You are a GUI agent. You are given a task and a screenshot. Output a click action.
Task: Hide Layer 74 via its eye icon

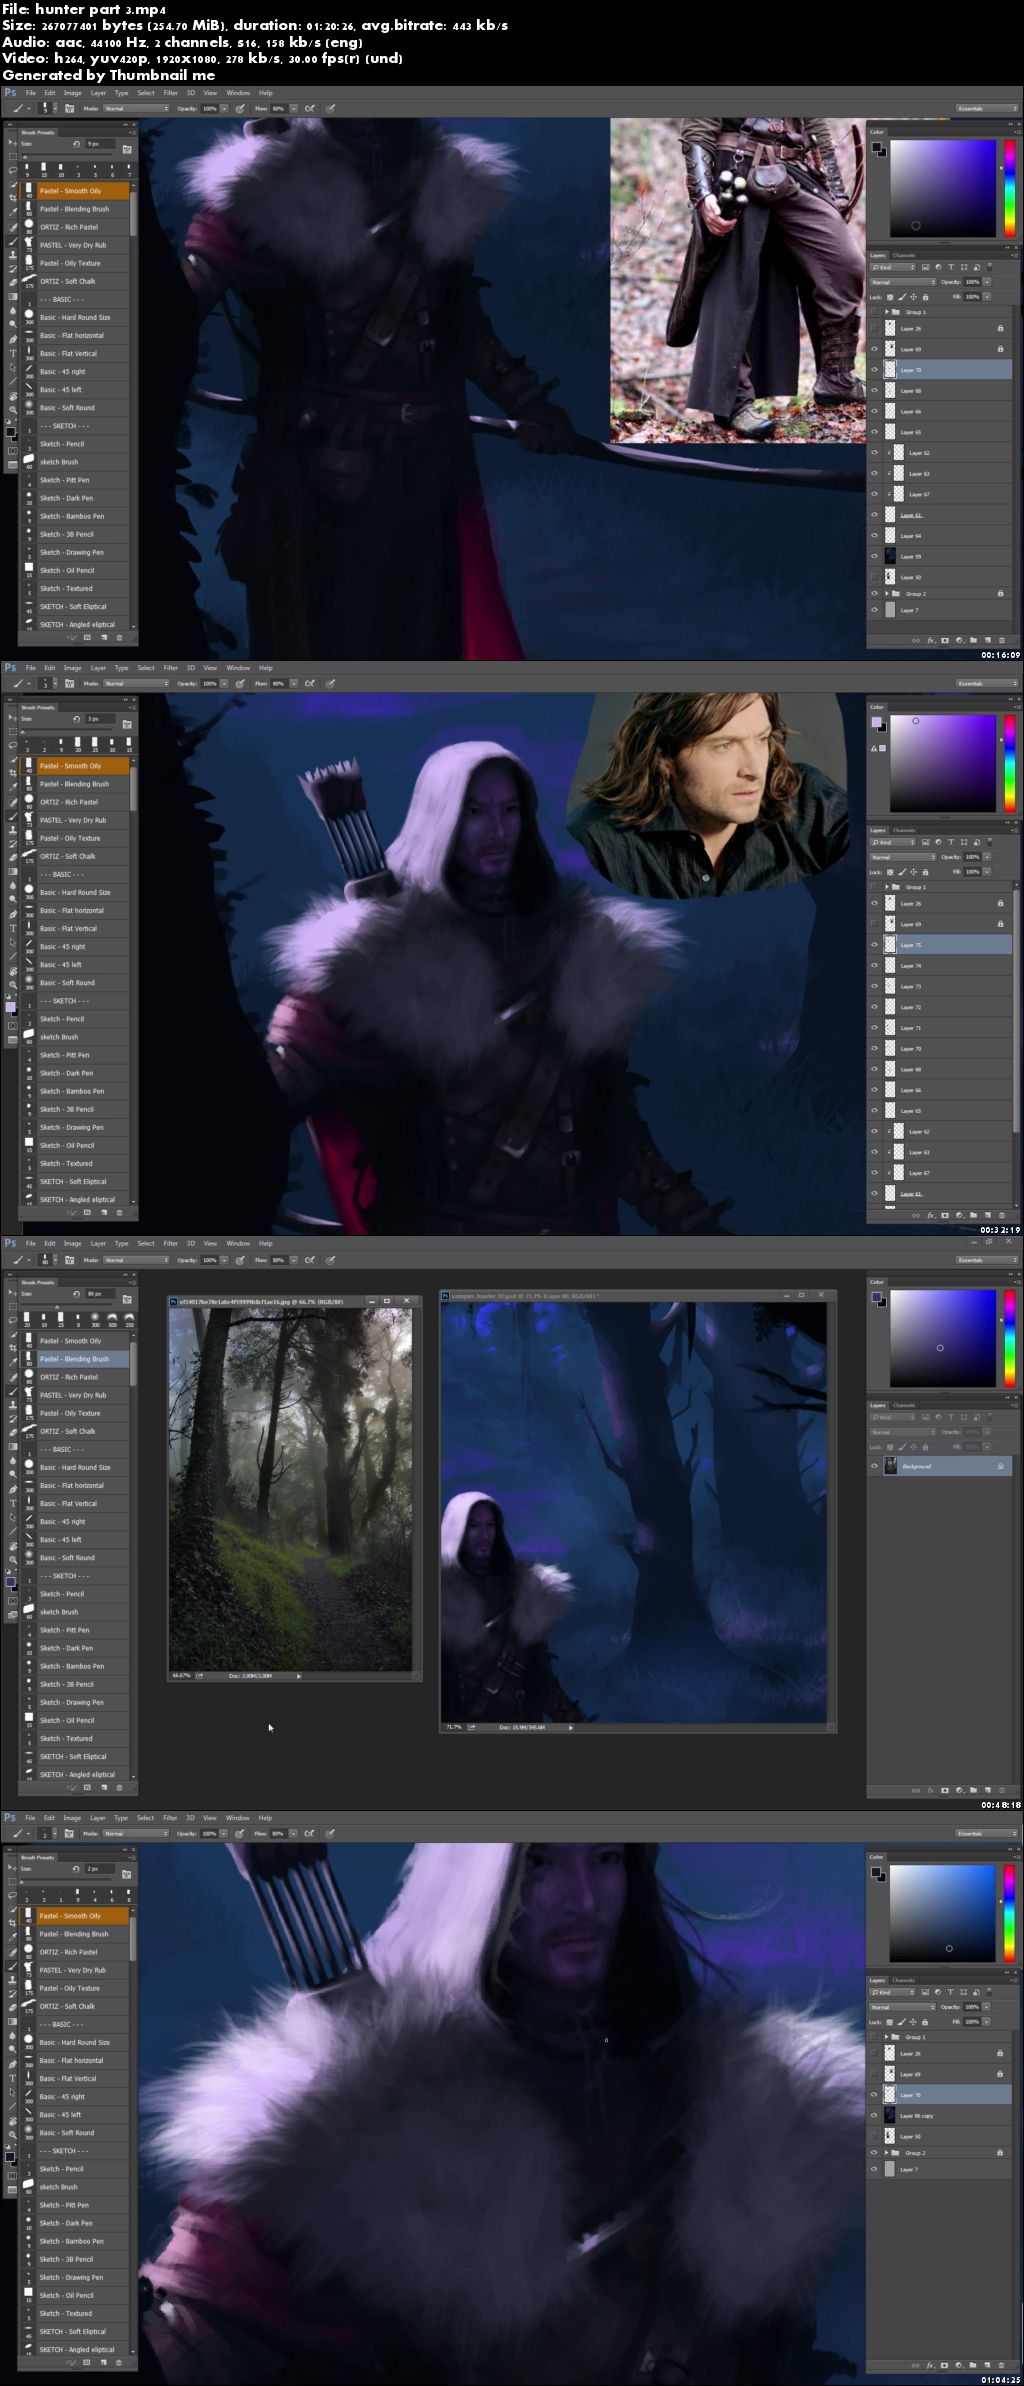875,966
